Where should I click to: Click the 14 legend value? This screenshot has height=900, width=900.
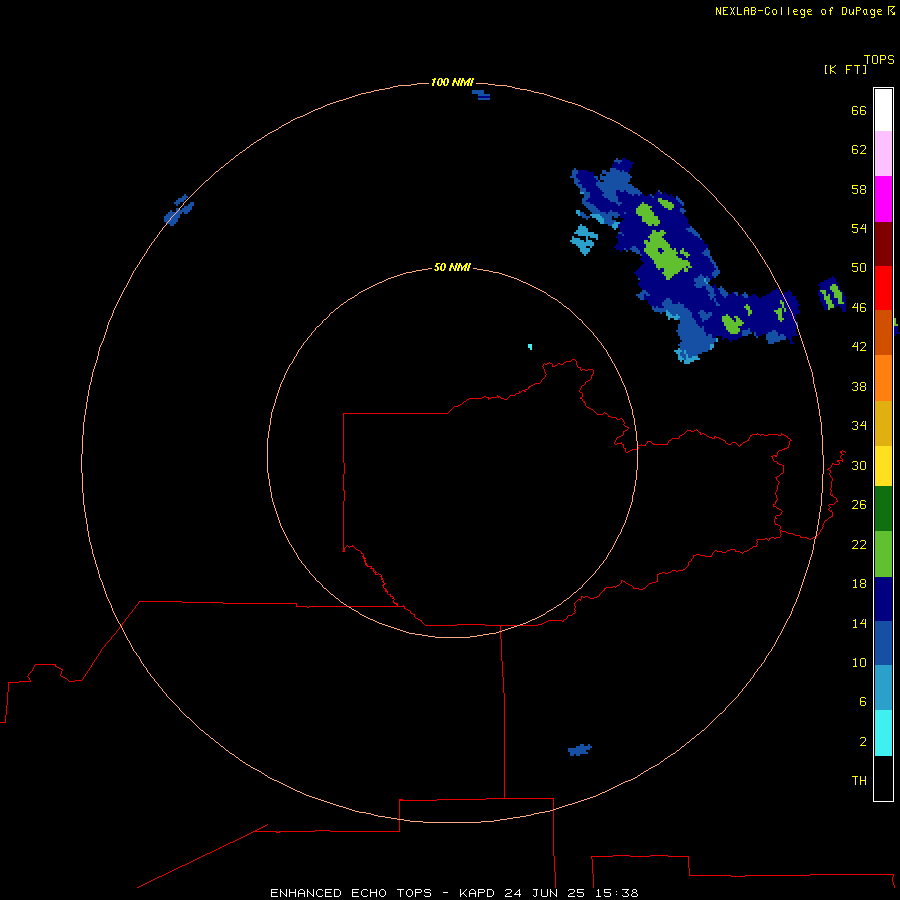859,623
